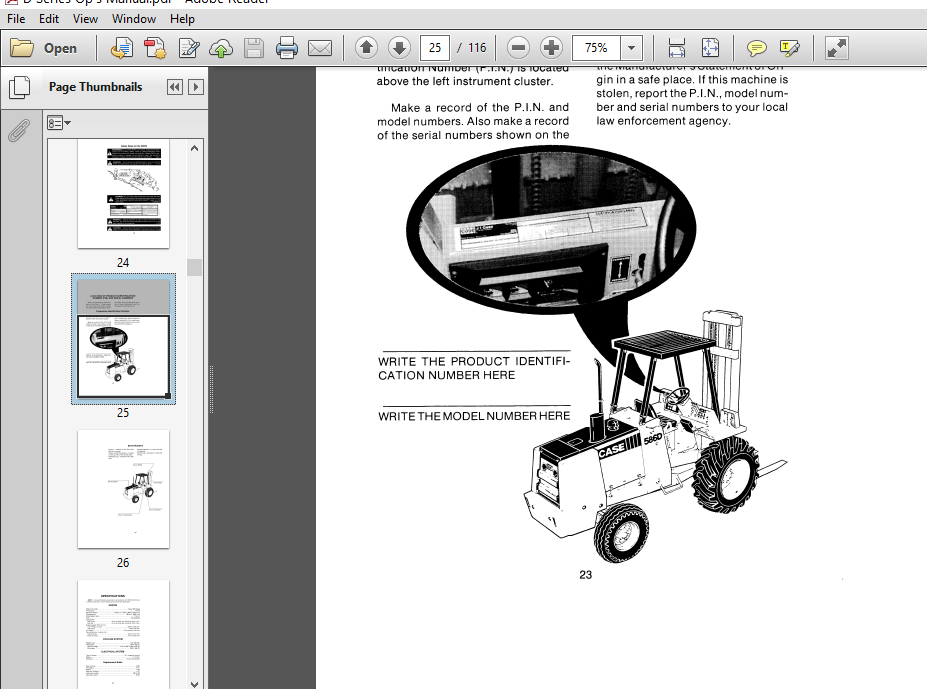Open the zoom level dropdown arrow
The width and height of the screenshot is (927, 689).
(x=631, y=48)
